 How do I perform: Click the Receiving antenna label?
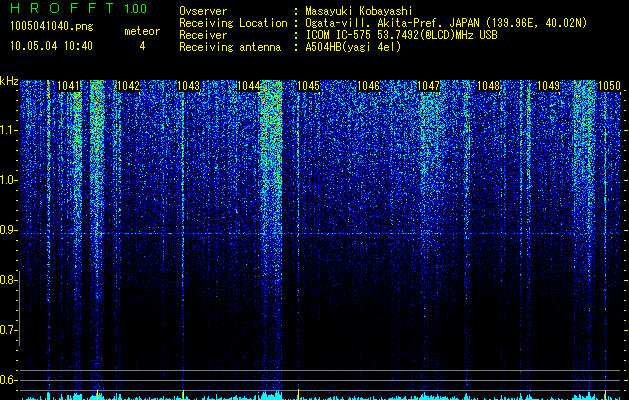pos(230,47)
